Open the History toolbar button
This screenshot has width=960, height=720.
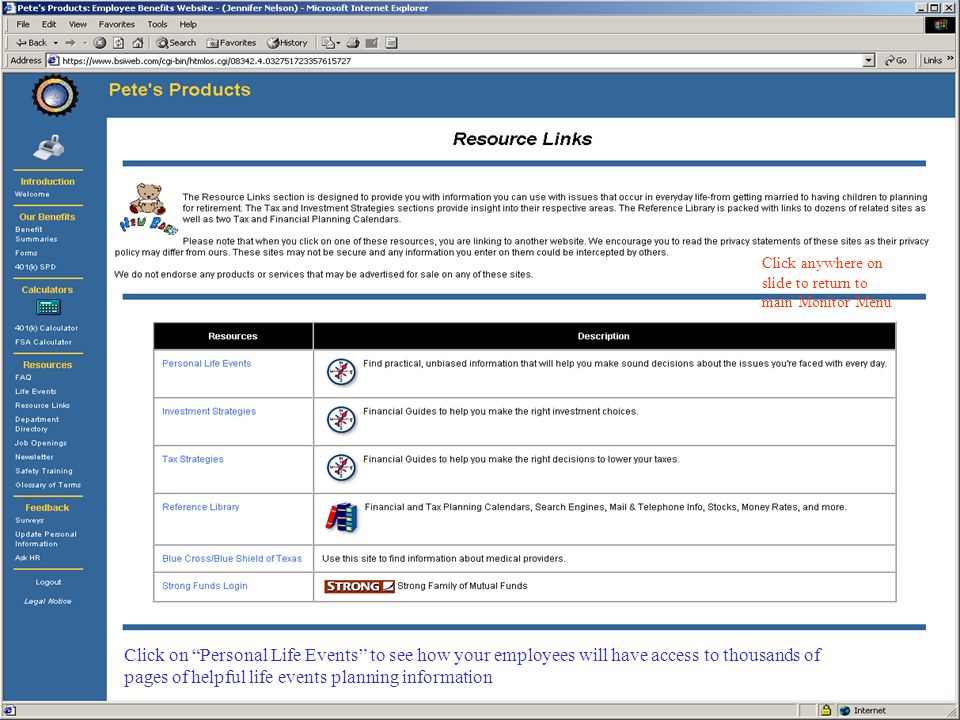pos(288,43)
